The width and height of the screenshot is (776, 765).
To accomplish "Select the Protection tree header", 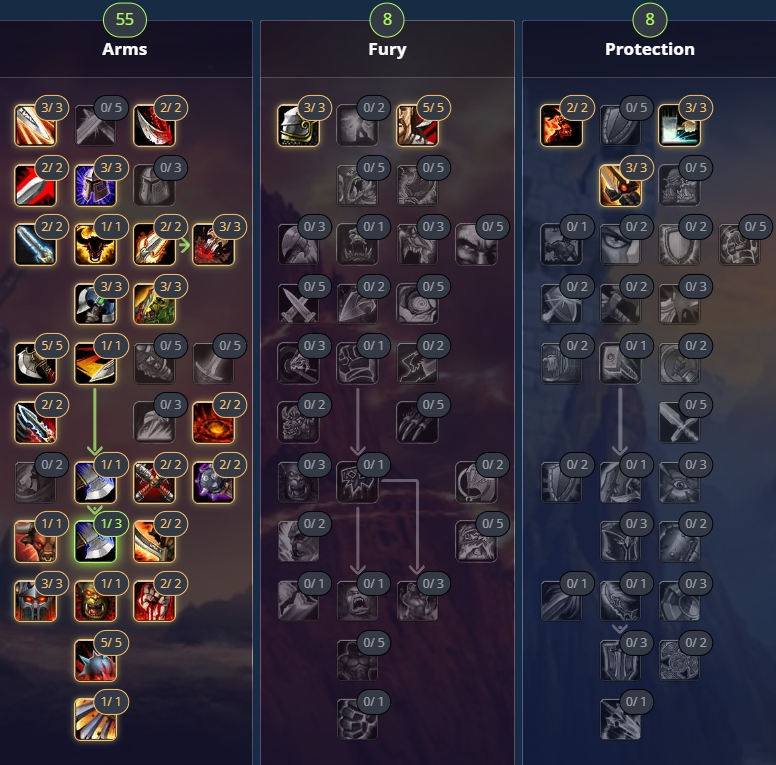I will click(650, 49).
